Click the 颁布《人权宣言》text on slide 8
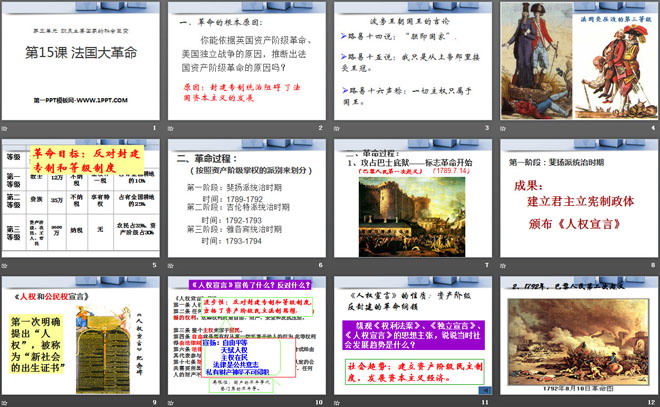Image resolution: width=660 pixels, height=407 pixels. click(580, 239)
